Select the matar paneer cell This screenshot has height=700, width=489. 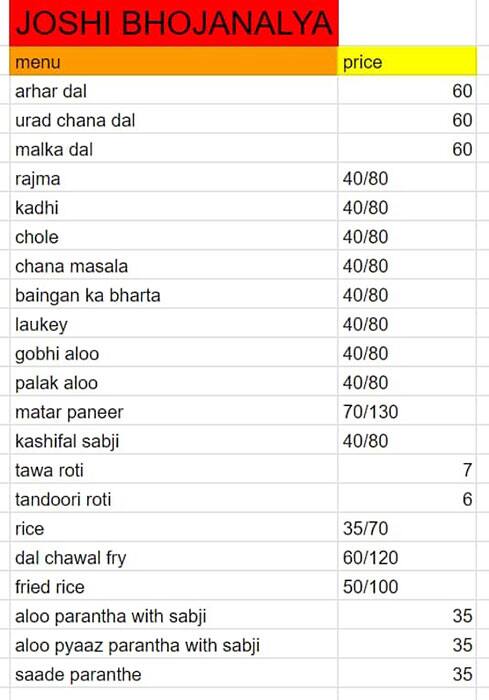click(x=174, y=411)
